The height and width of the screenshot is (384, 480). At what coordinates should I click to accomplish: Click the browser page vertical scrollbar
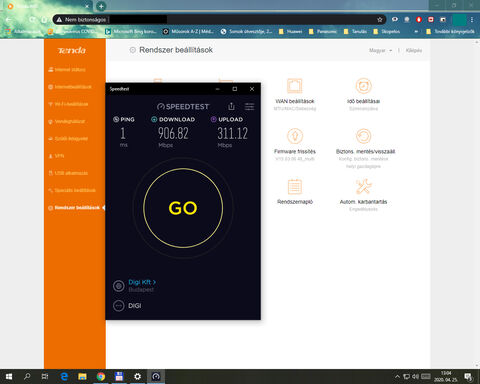(477, 204)
